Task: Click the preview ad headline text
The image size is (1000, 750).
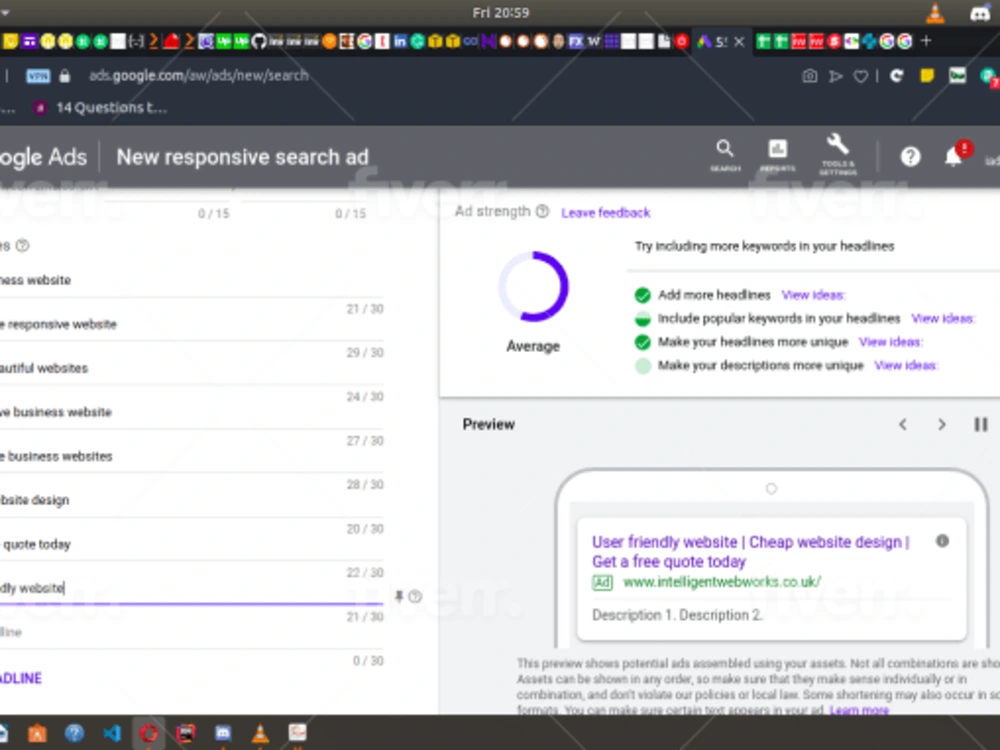Action: (751, 552)
